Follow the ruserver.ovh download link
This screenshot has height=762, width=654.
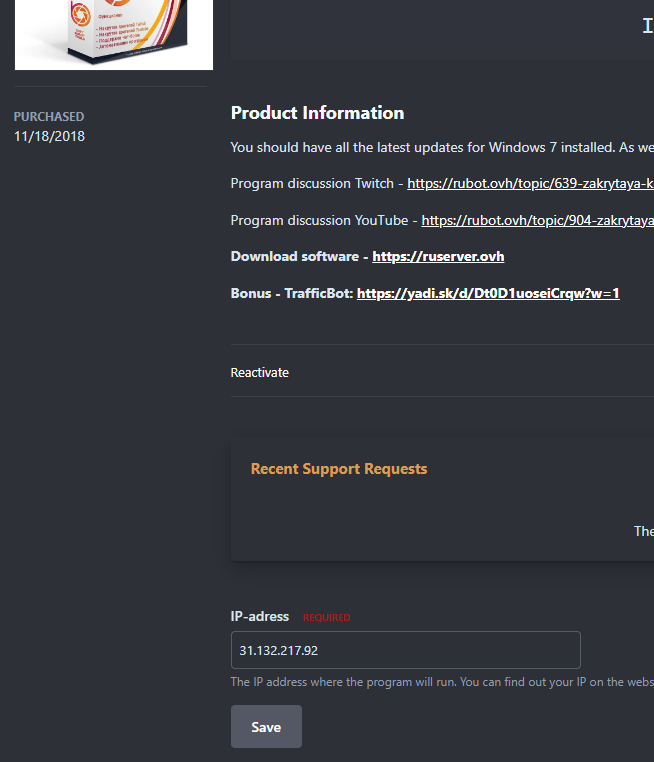[438, 257]
